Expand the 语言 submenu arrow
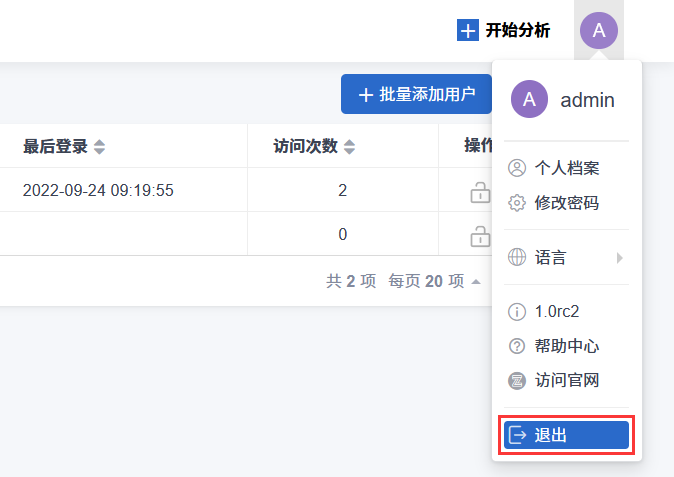The image size is (674, 477). (x=620, y=258)
